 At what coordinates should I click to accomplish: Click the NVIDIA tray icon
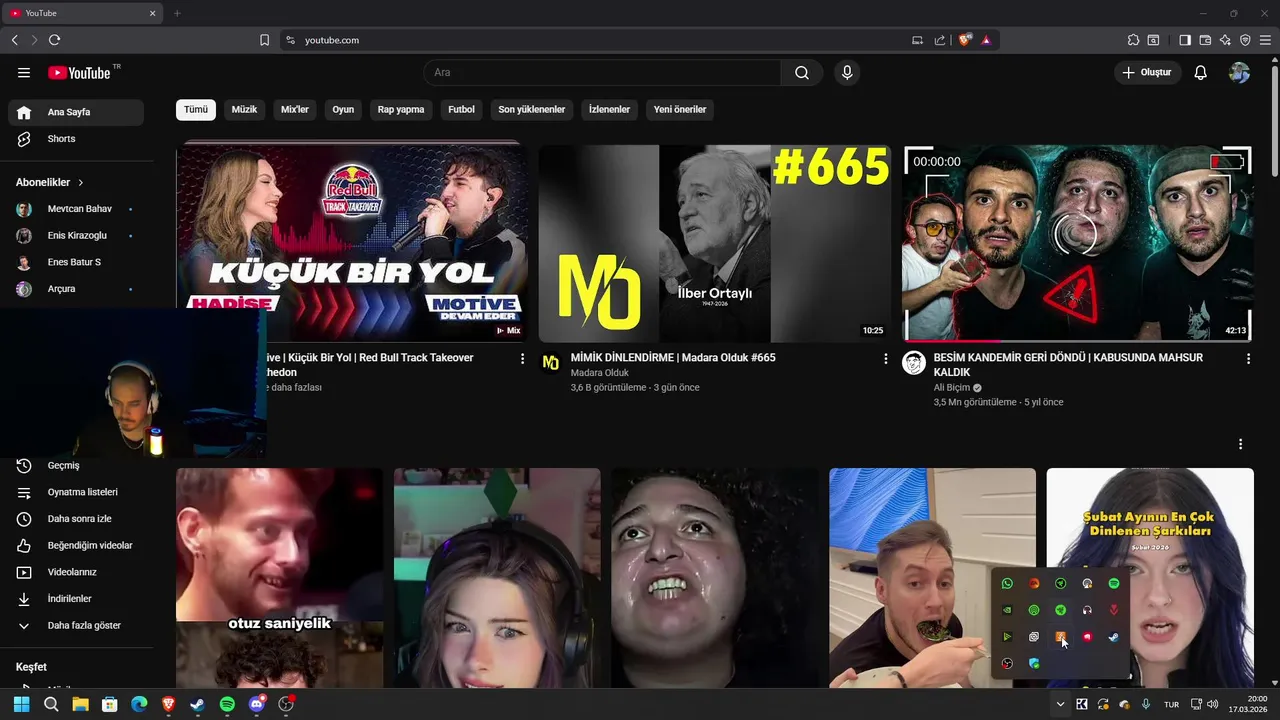click(1007, 610)
